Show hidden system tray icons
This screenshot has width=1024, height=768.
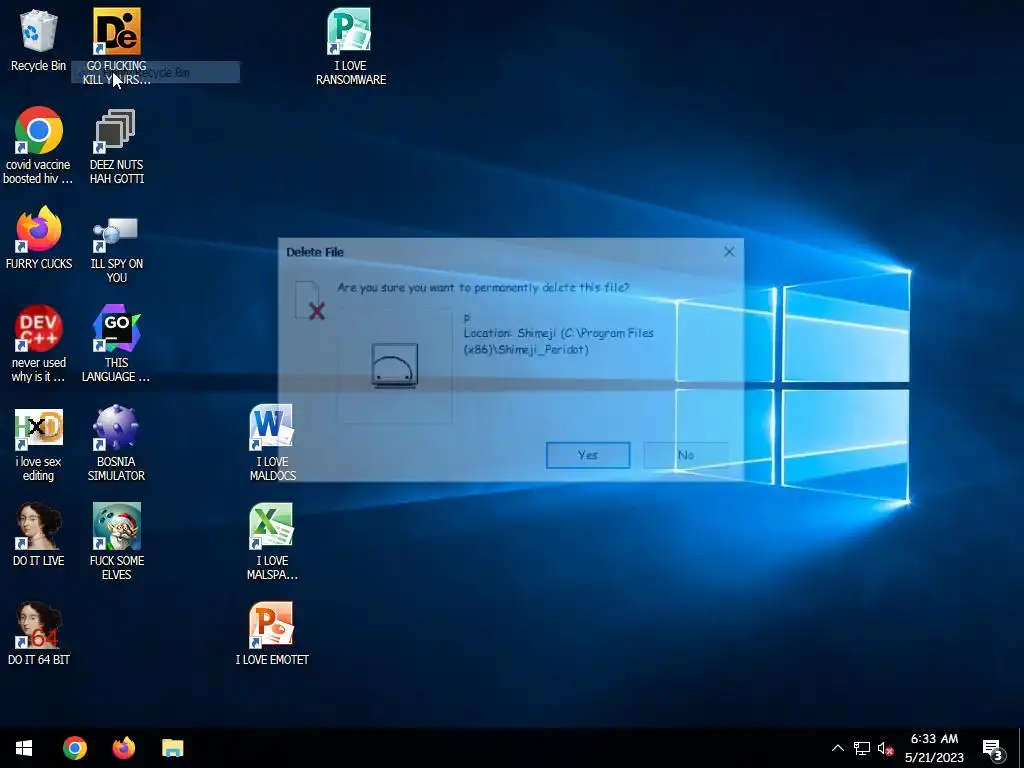838,748
